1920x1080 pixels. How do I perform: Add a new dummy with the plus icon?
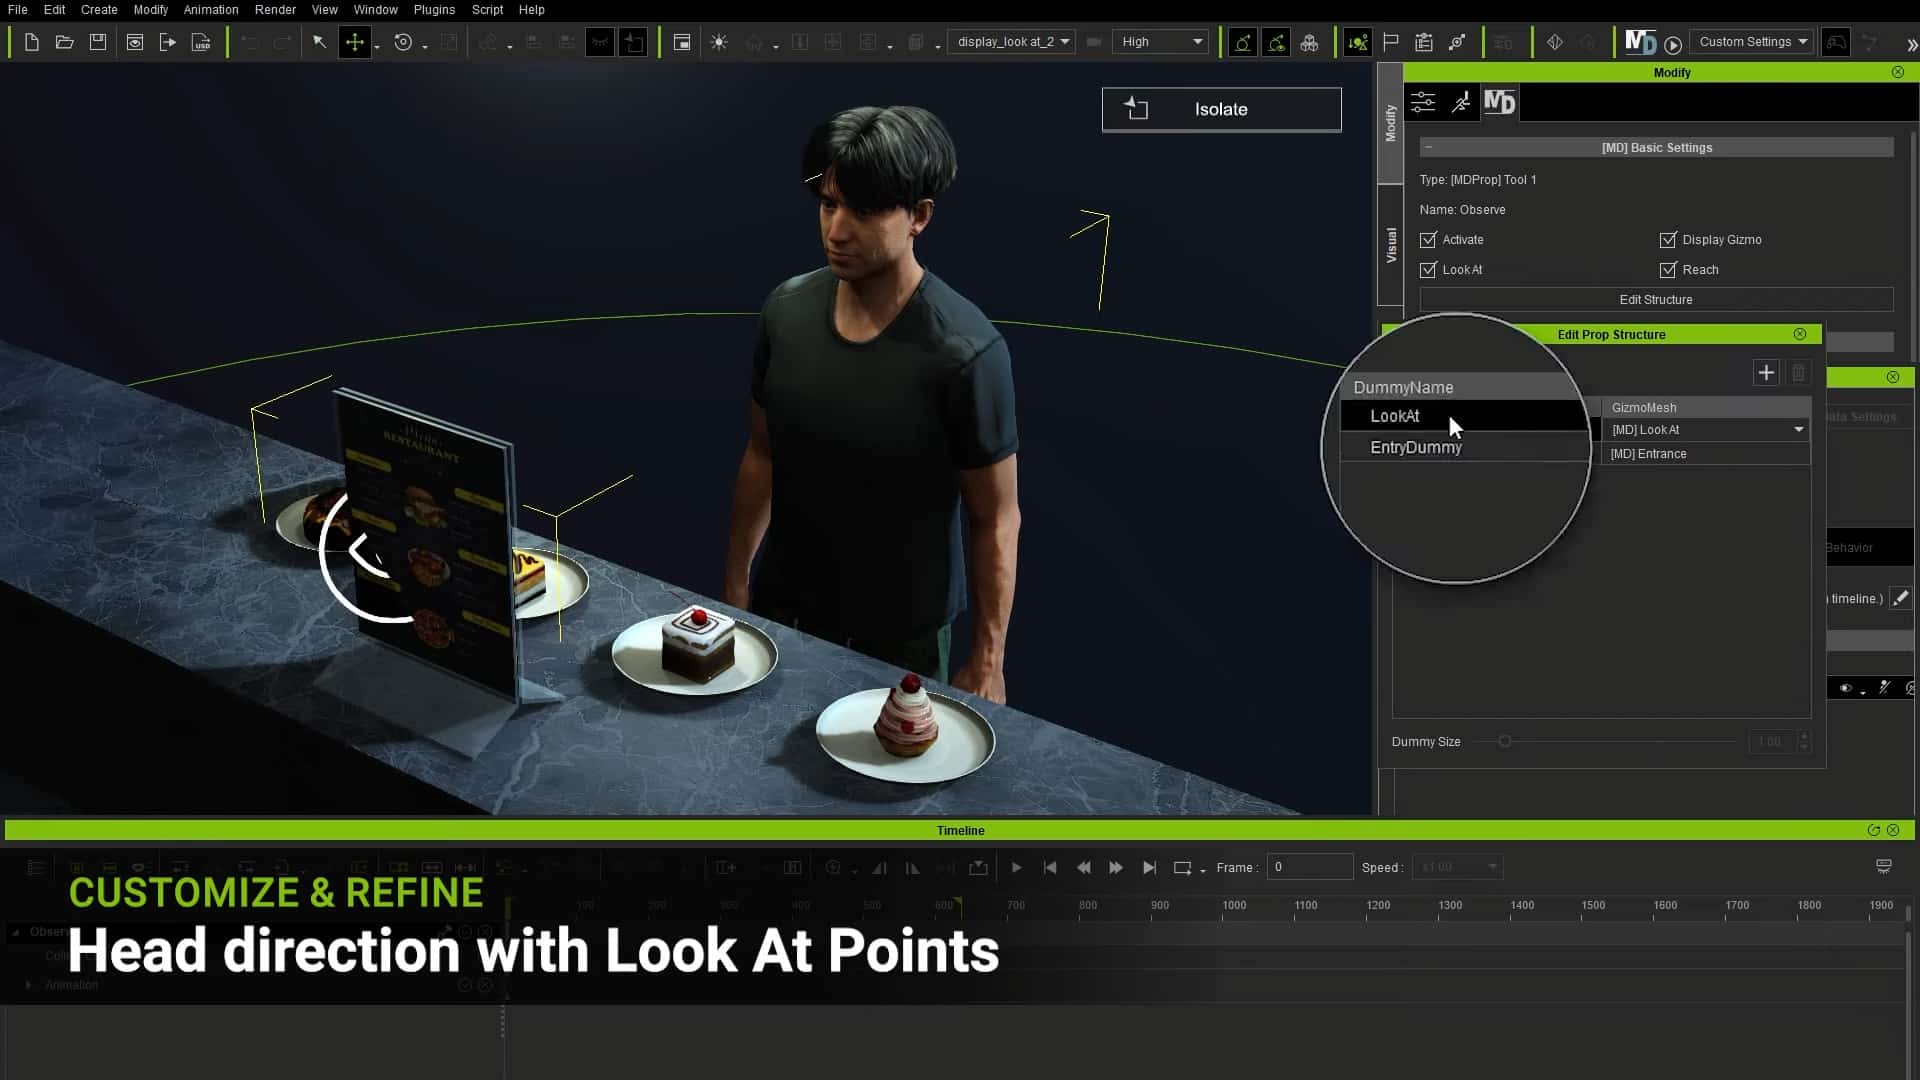[1766, 372]
